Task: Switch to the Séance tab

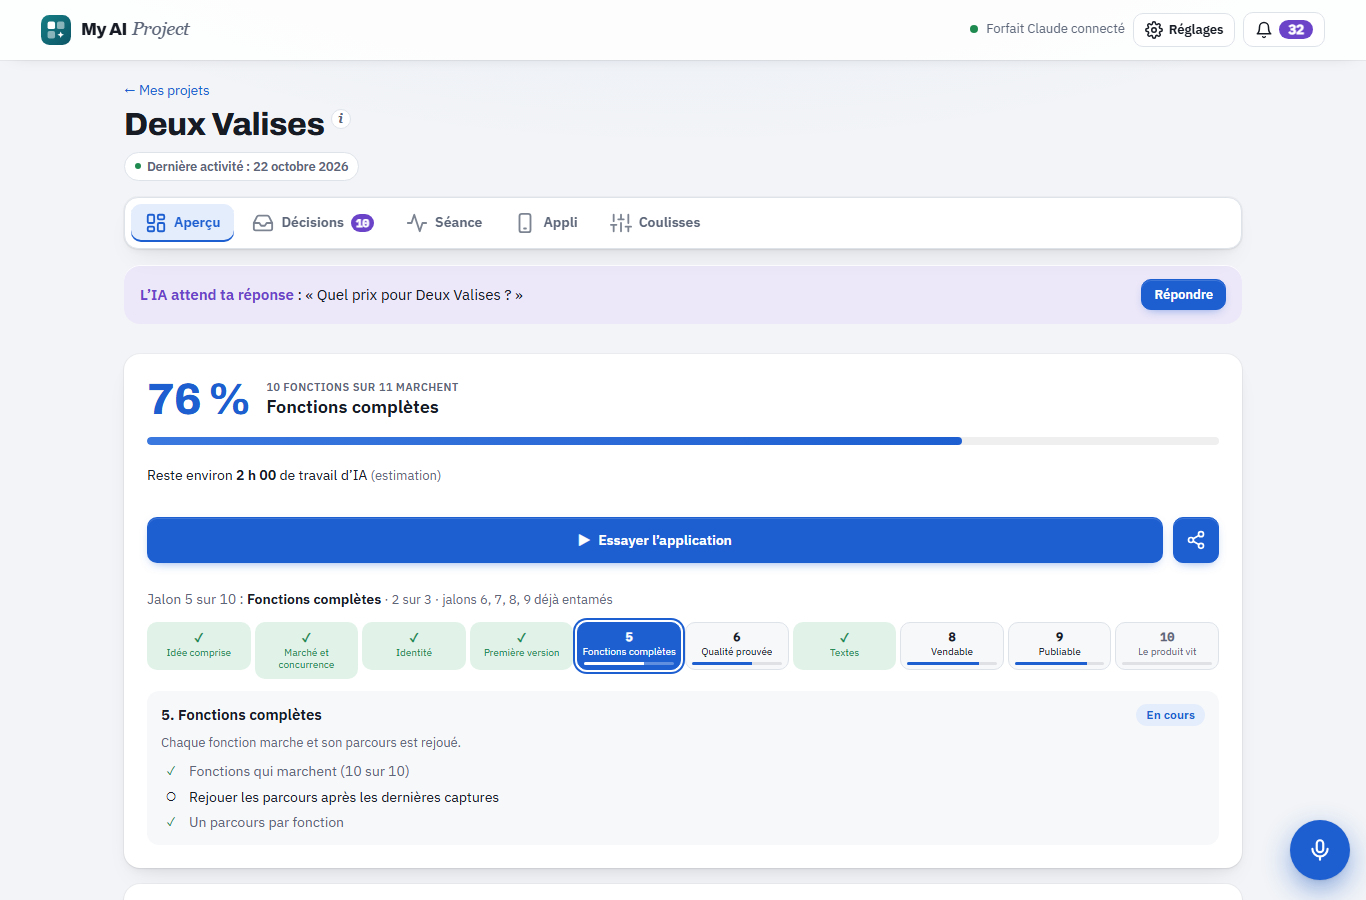Action: 445,223
